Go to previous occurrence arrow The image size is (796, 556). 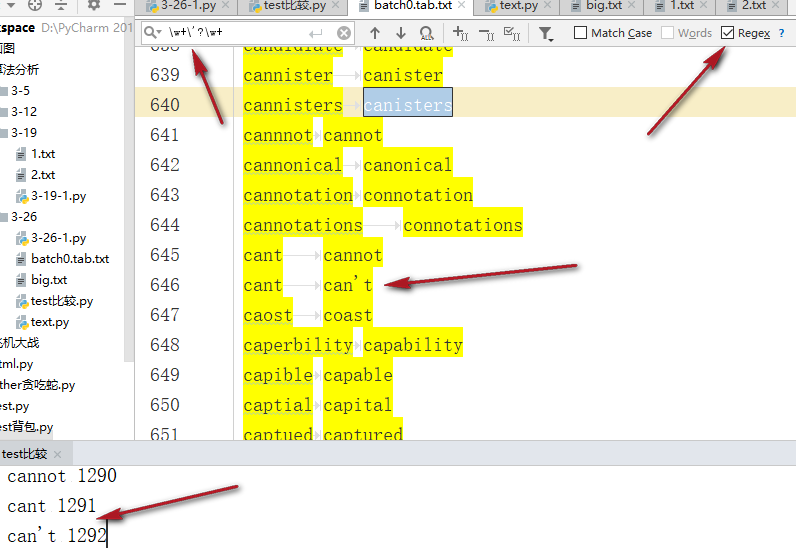coord(375,33)
